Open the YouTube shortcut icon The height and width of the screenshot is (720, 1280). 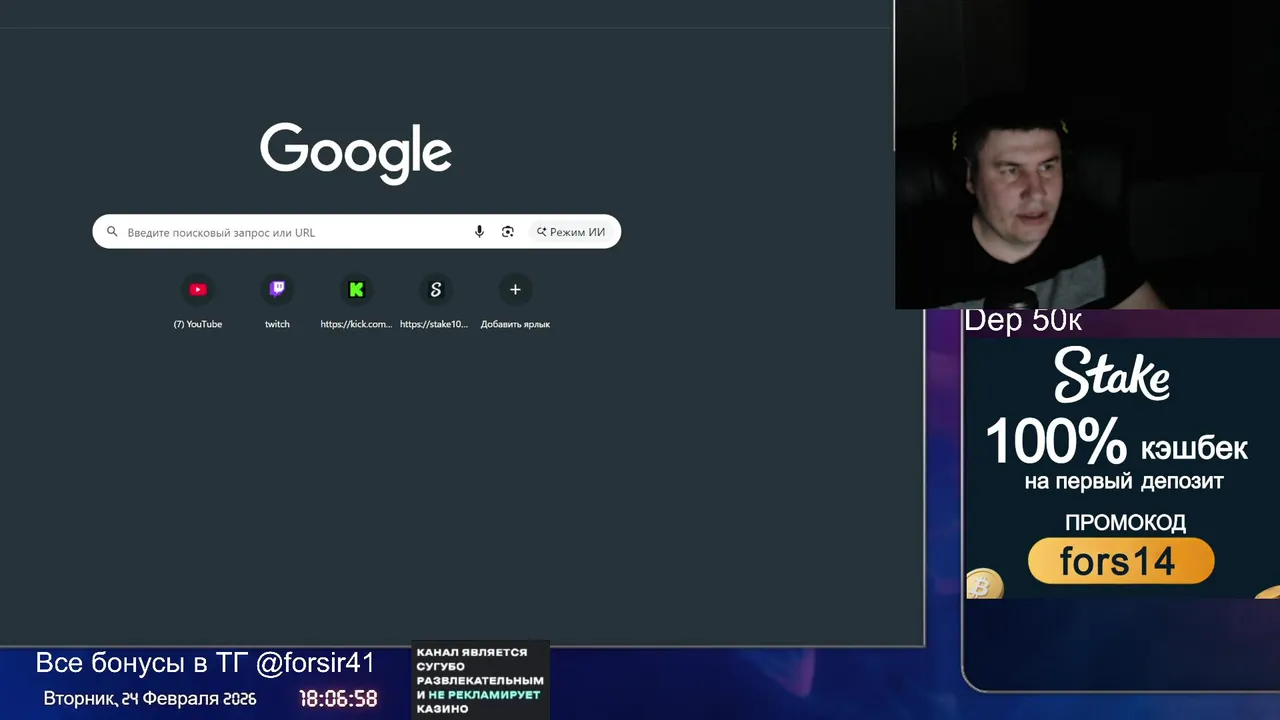pyautogui.click(x=198, y=290)
